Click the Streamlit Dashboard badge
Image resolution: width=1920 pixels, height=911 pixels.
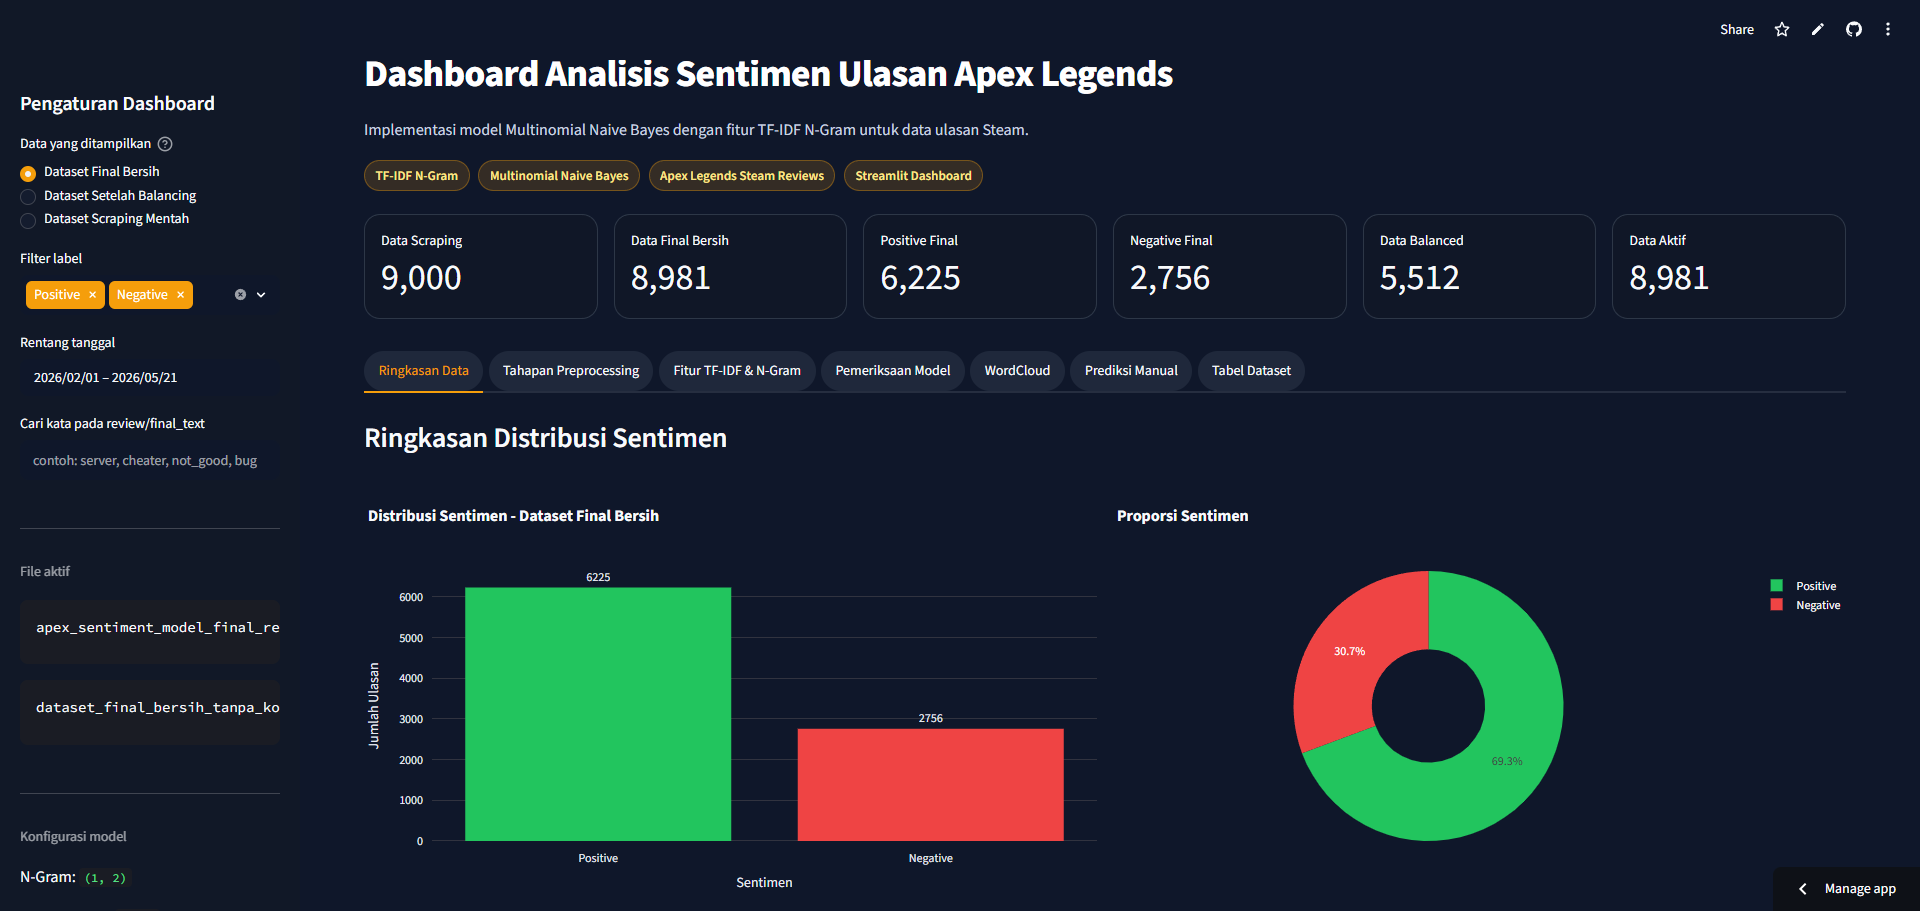[913, 176]
